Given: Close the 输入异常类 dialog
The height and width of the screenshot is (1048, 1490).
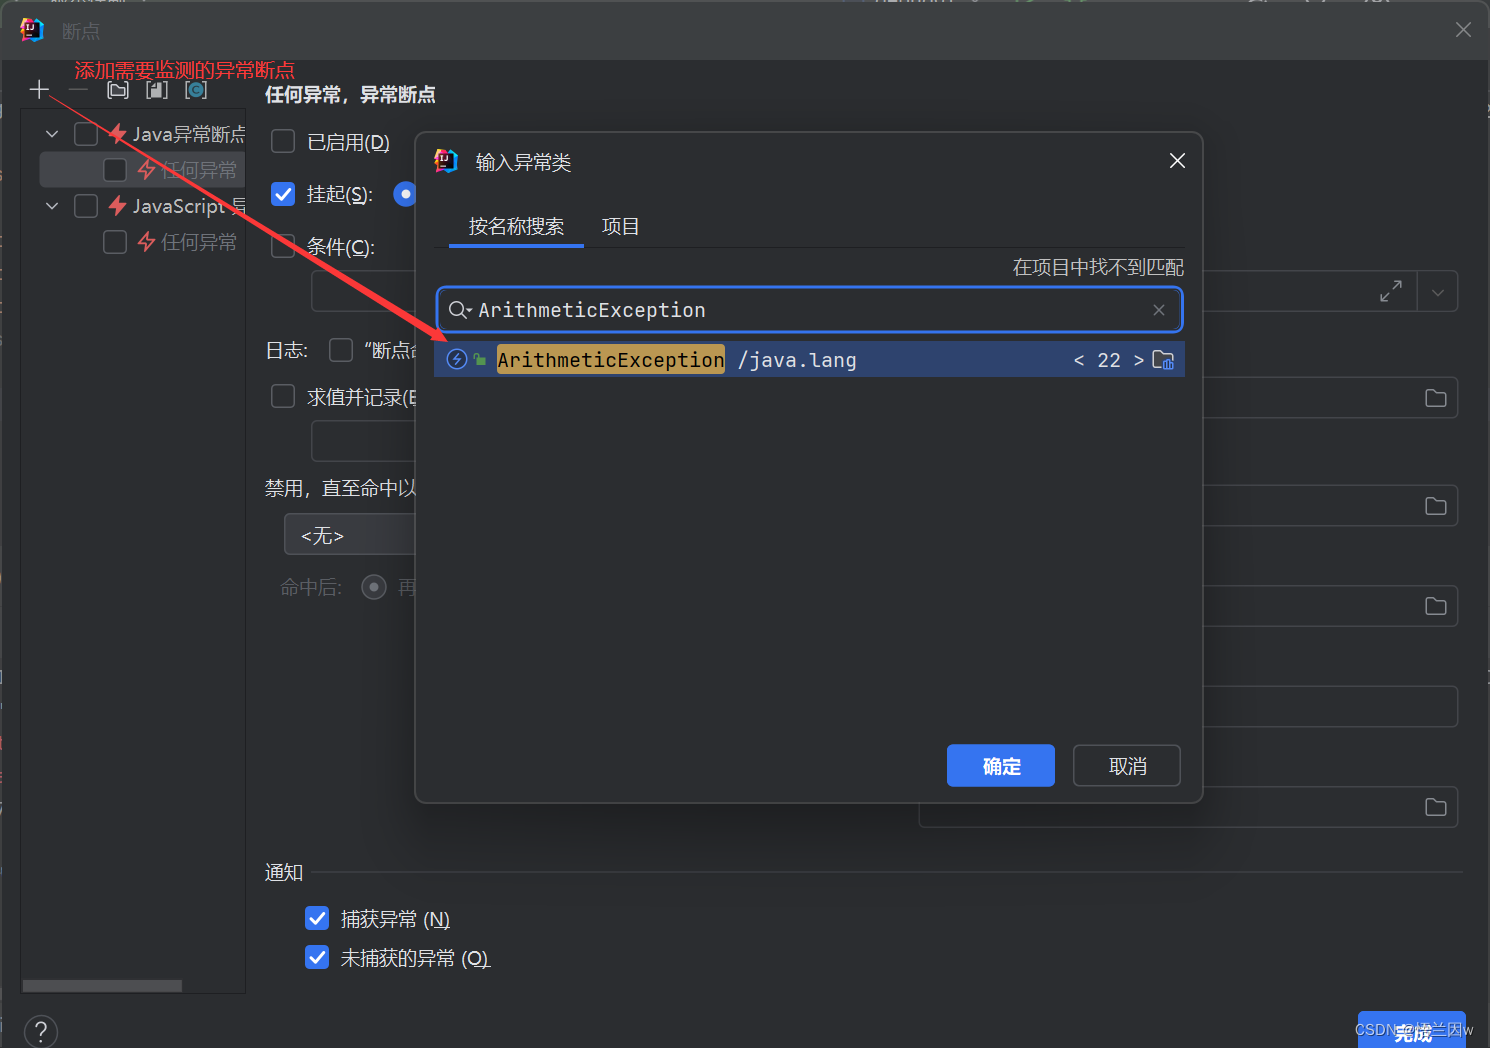Looking at the screenshot, I should (1177, 161).
